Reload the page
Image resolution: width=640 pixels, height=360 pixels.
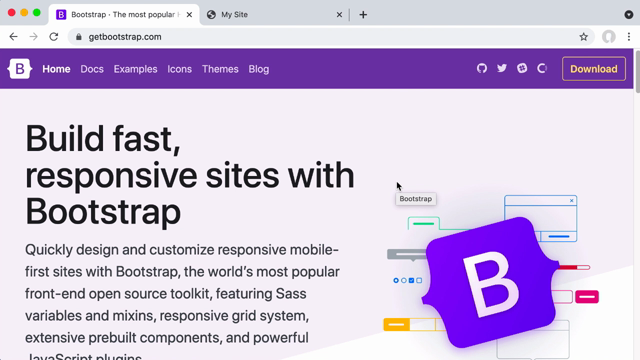pos(53,37)
